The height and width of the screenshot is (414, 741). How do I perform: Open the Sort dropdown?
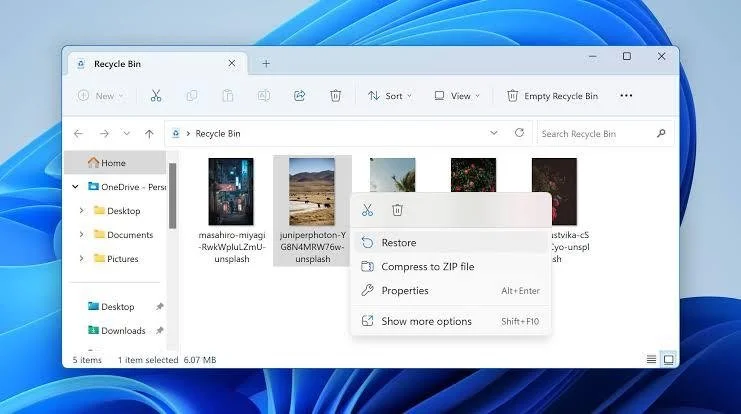click(x=390, y=96)
